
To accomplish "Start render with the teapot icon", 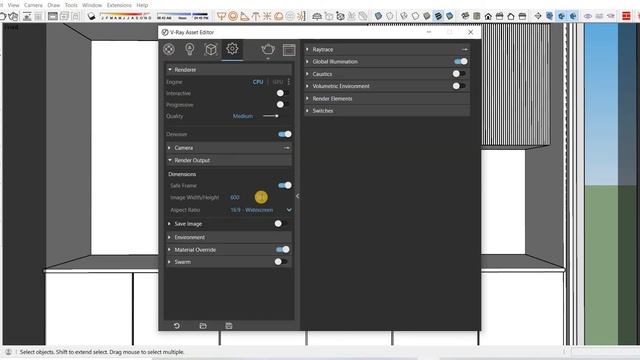I will pos(268,49).
